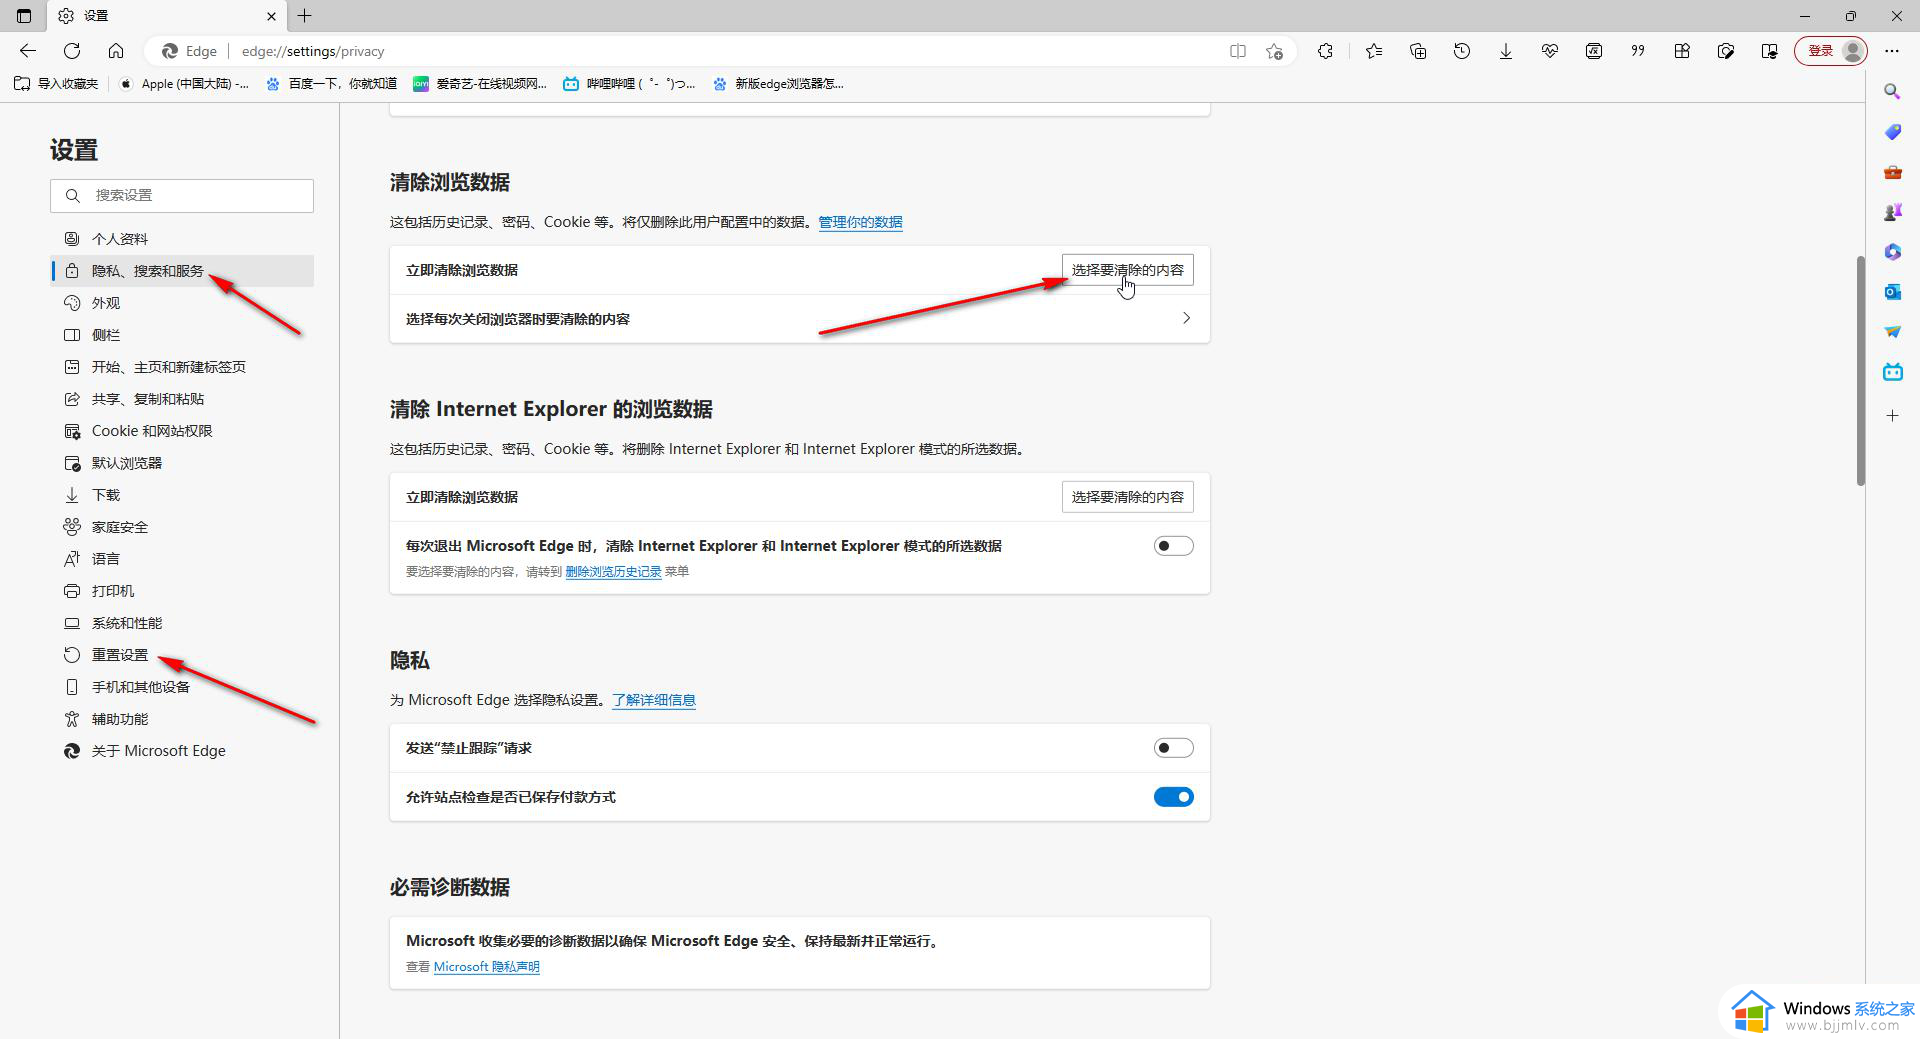Open 手机和其他设备 settings

[182, 687]
